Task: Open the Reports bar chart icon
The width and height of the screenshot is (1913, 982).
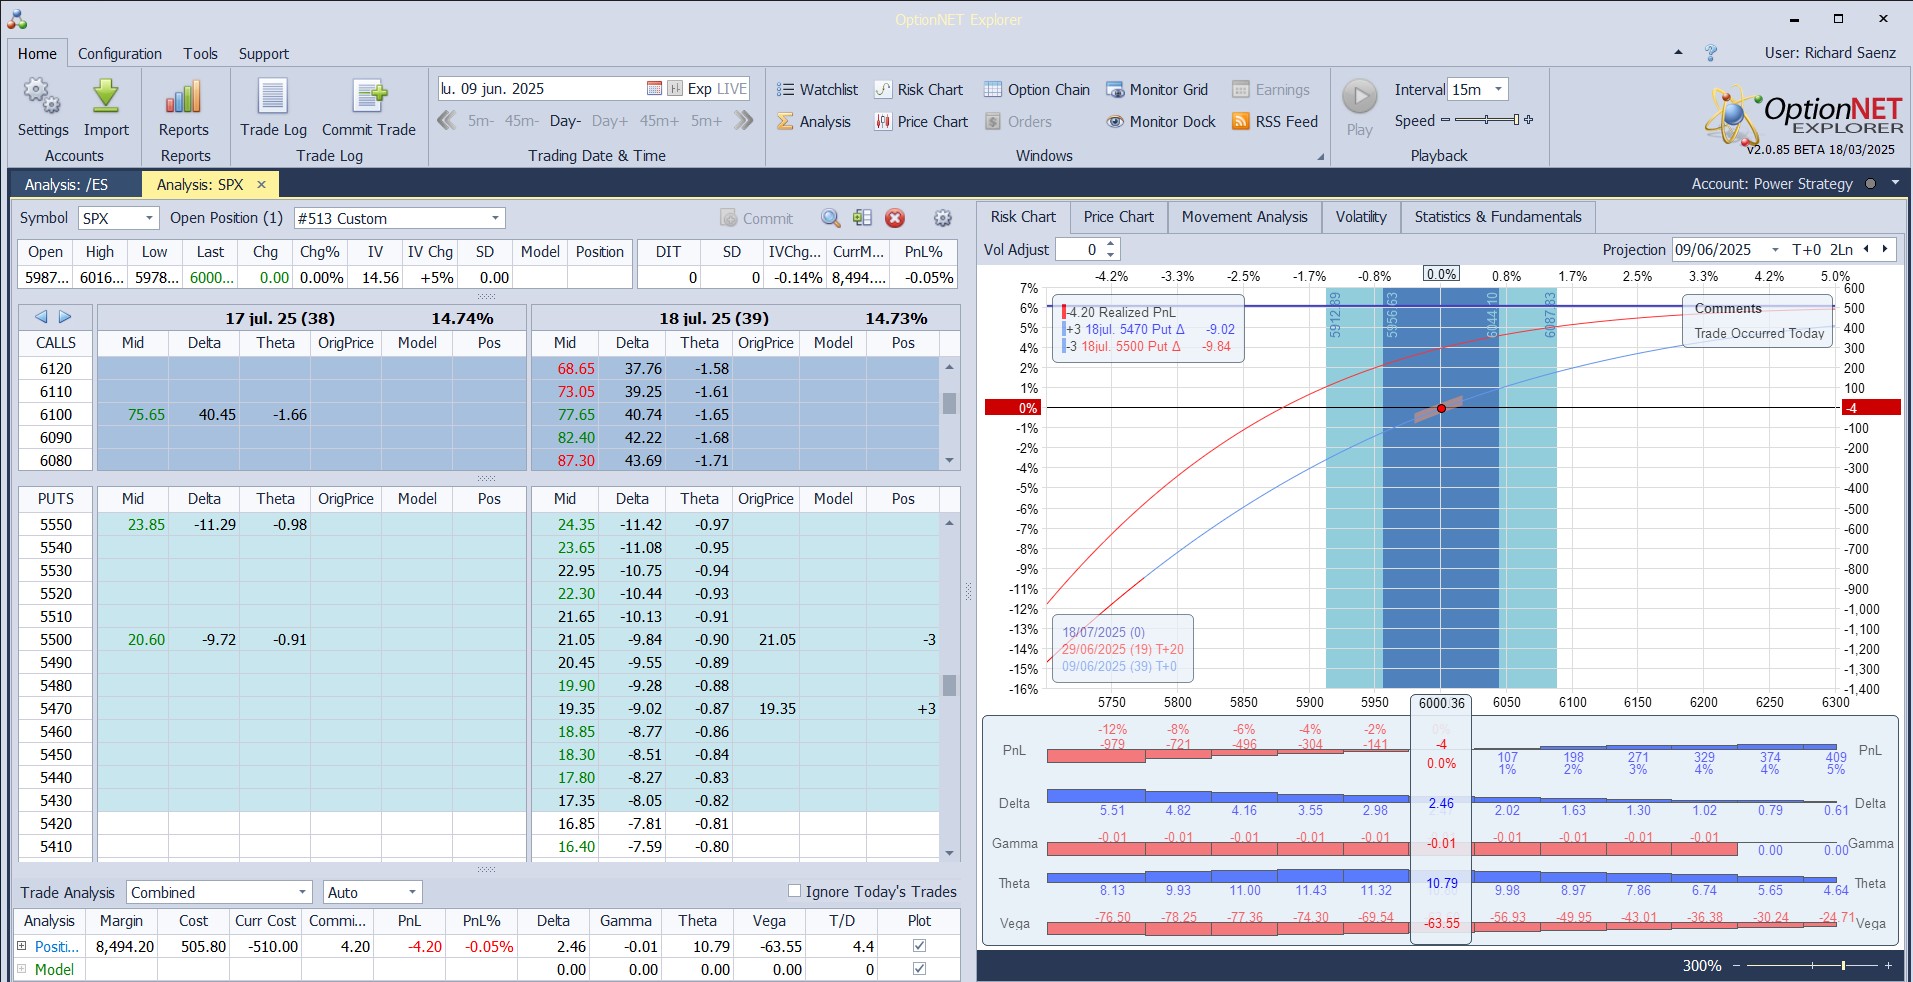Action: pyautogui.click(x=184, y=96)
